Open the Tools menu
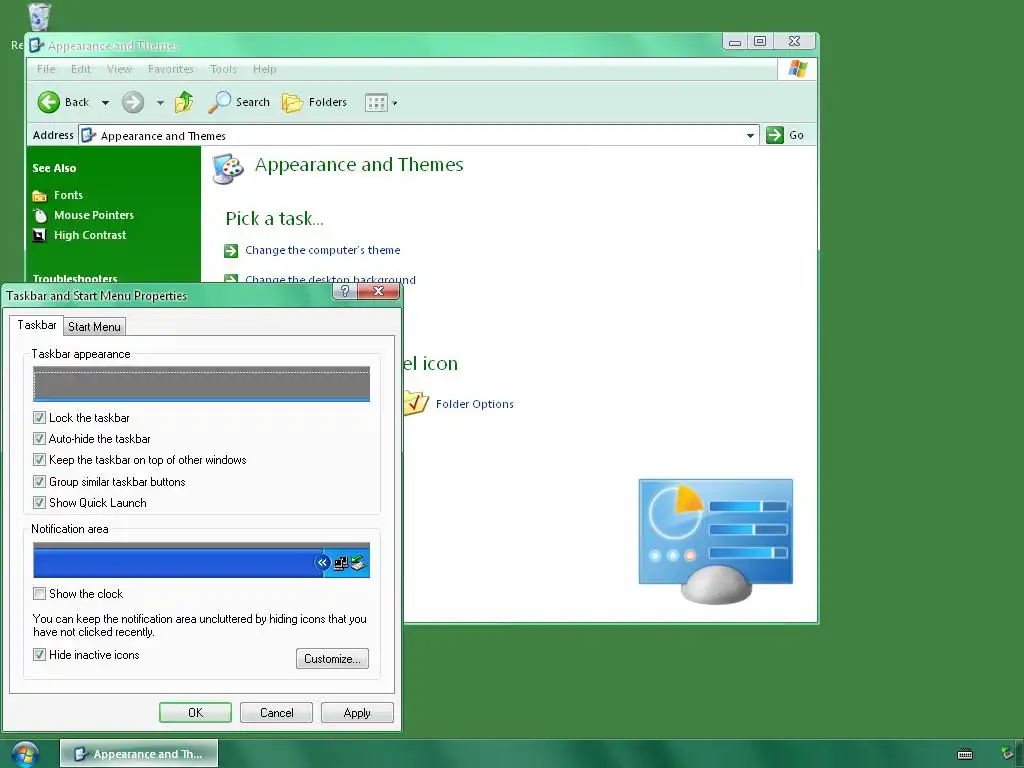Screen dimensions: 1024x768 coord(223,69)
